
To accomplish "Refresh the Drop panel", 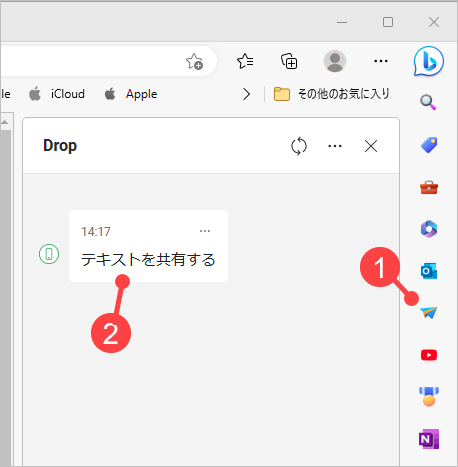I will click(299, 146).
